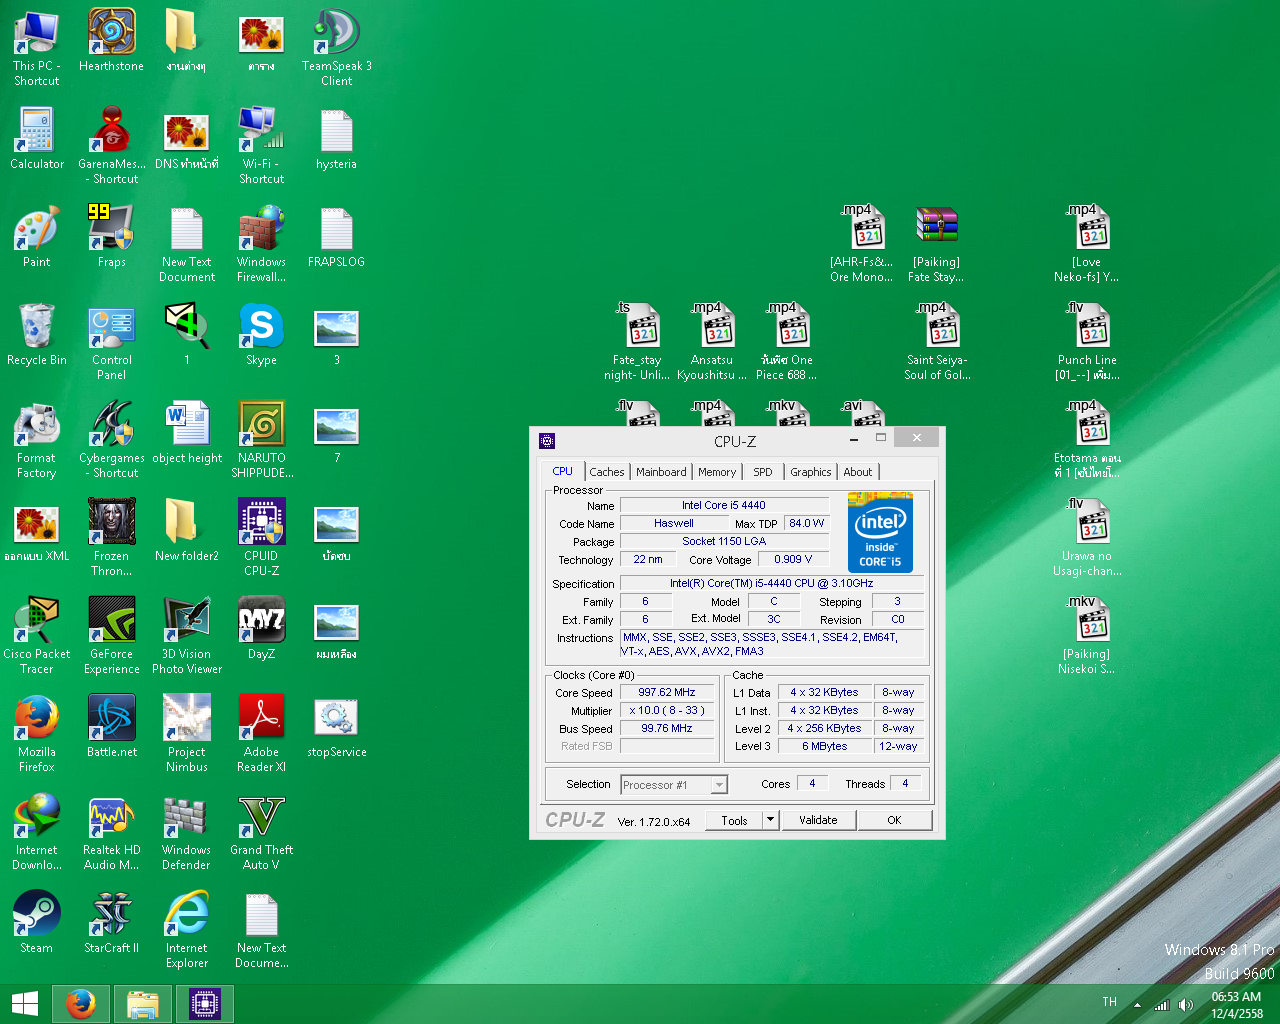Screen dimensions: 1280x1024
Task: Show hidden system tray icons
Action: tap(1137, 1004)
